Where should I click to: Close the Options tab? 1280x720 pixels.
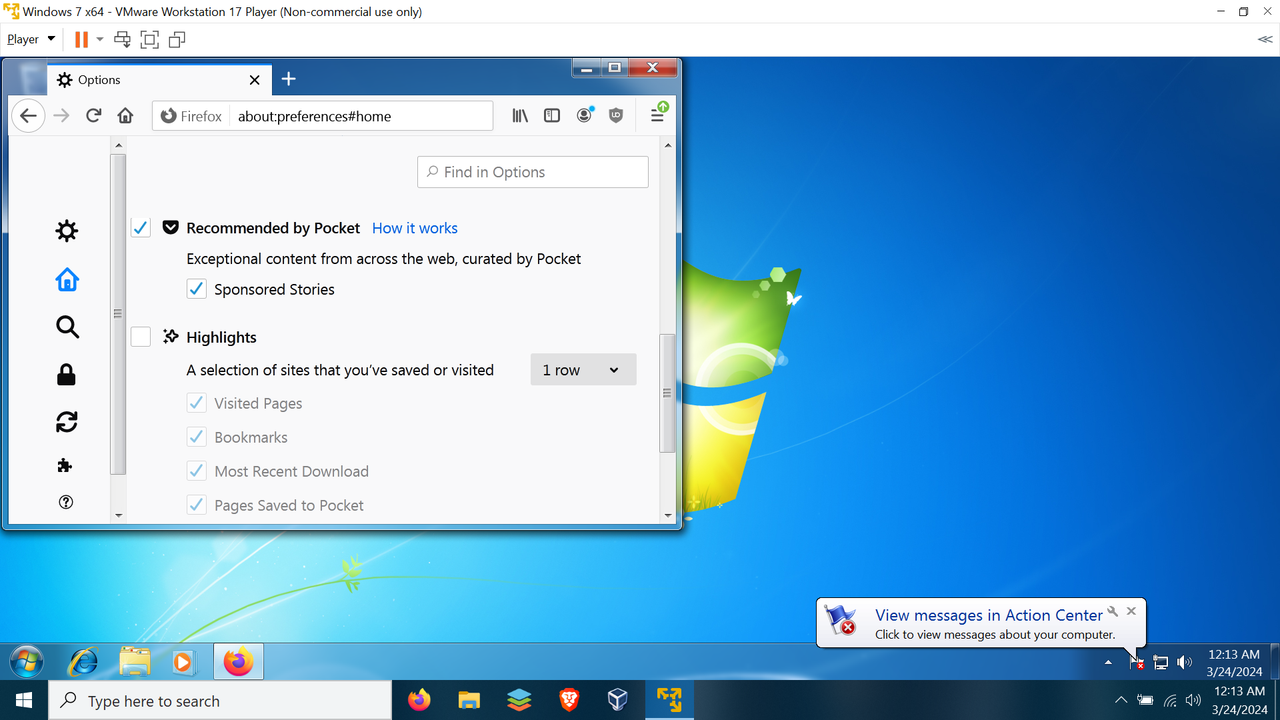click(254, 80)
